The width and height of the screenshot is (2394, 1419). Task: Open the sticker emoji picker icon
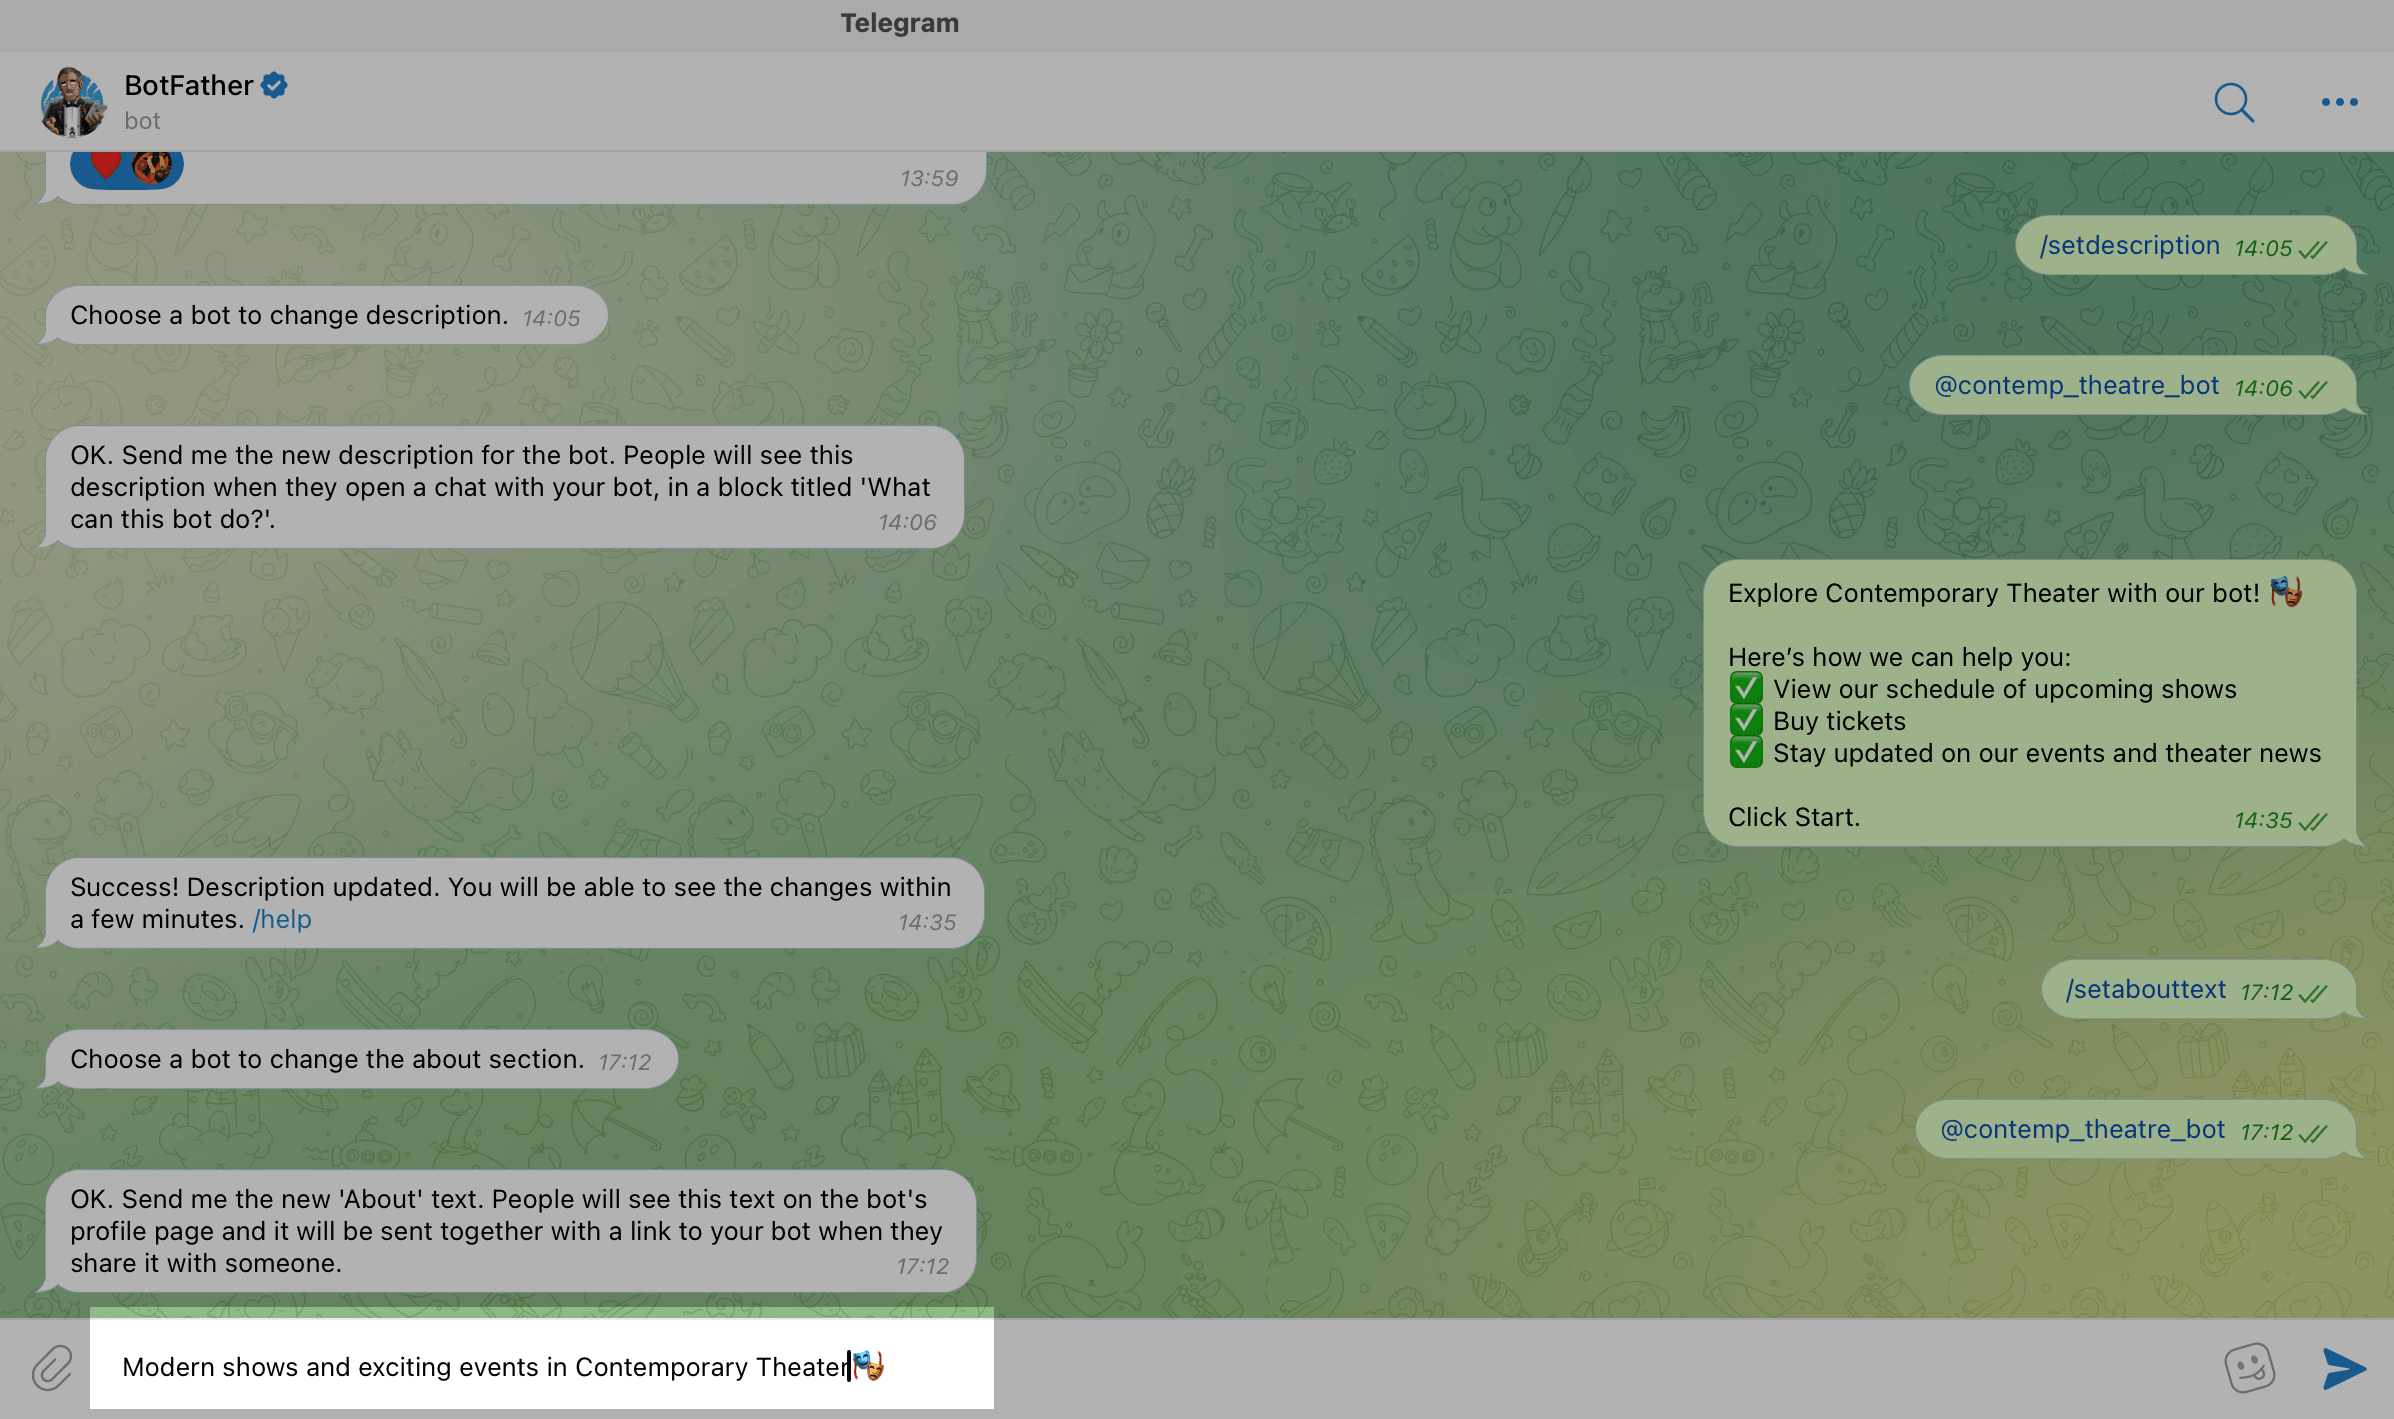[x=2249, y=1367]
